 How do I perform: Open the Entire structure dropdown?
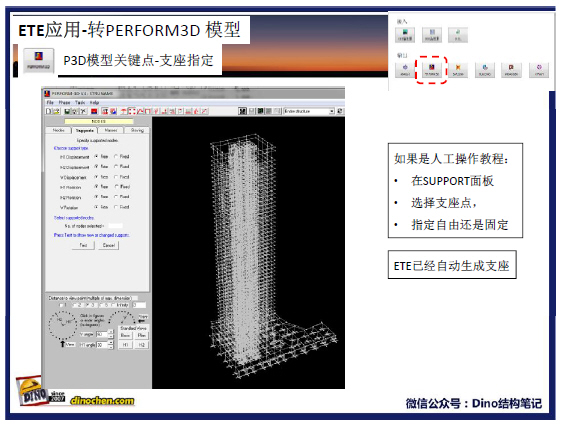tap(332, 112)
